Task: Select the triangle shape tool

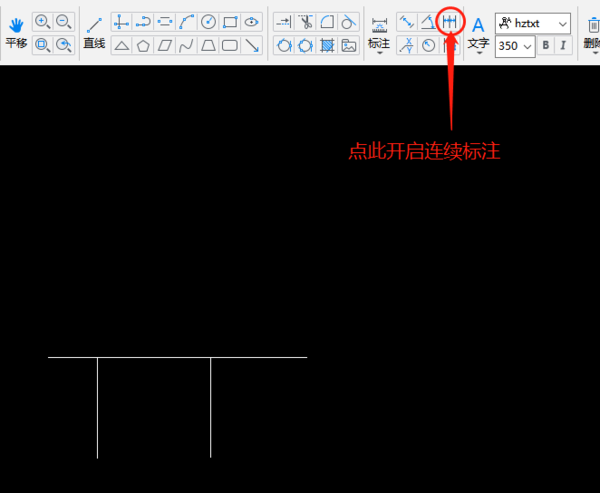Action: pyautogui.click(x=122, y=46)
